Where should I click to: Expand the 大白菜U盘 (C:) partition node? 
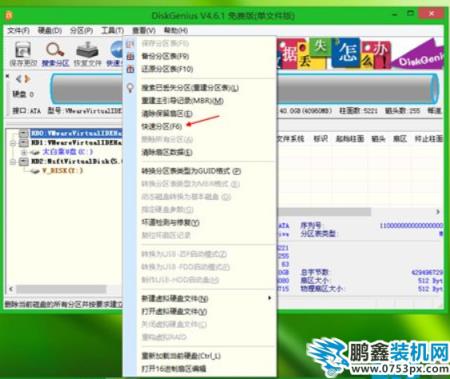tap(24, 152)
